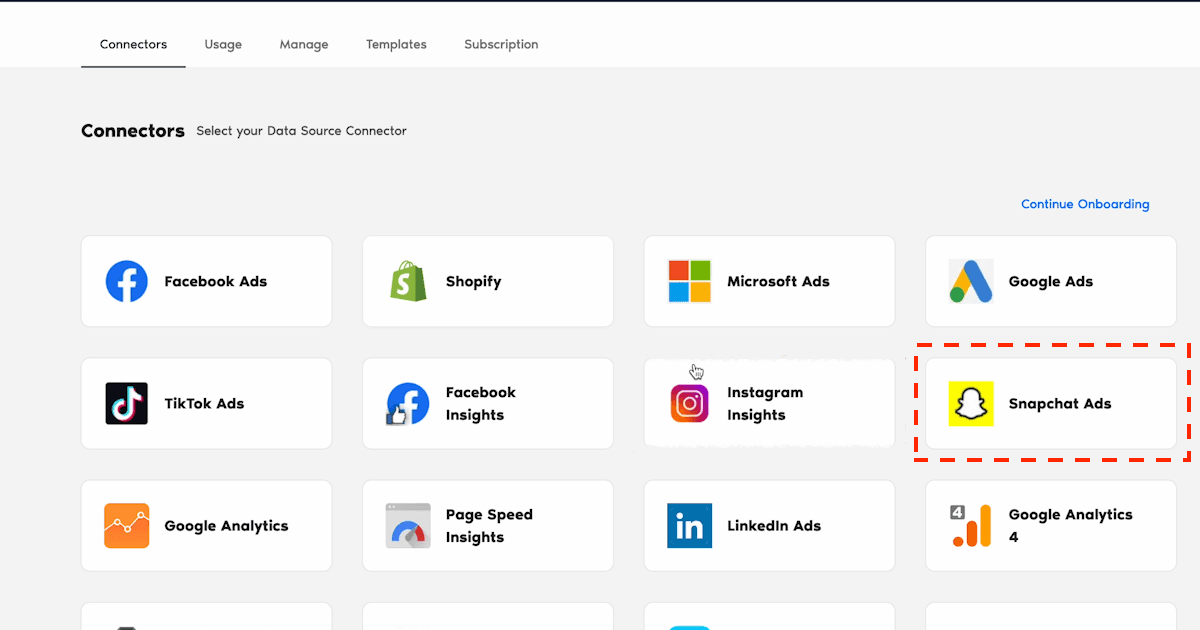Open the Page Speed Insights connector label
The height and width of the screenshot is (630, 1200).
(489, 526)
